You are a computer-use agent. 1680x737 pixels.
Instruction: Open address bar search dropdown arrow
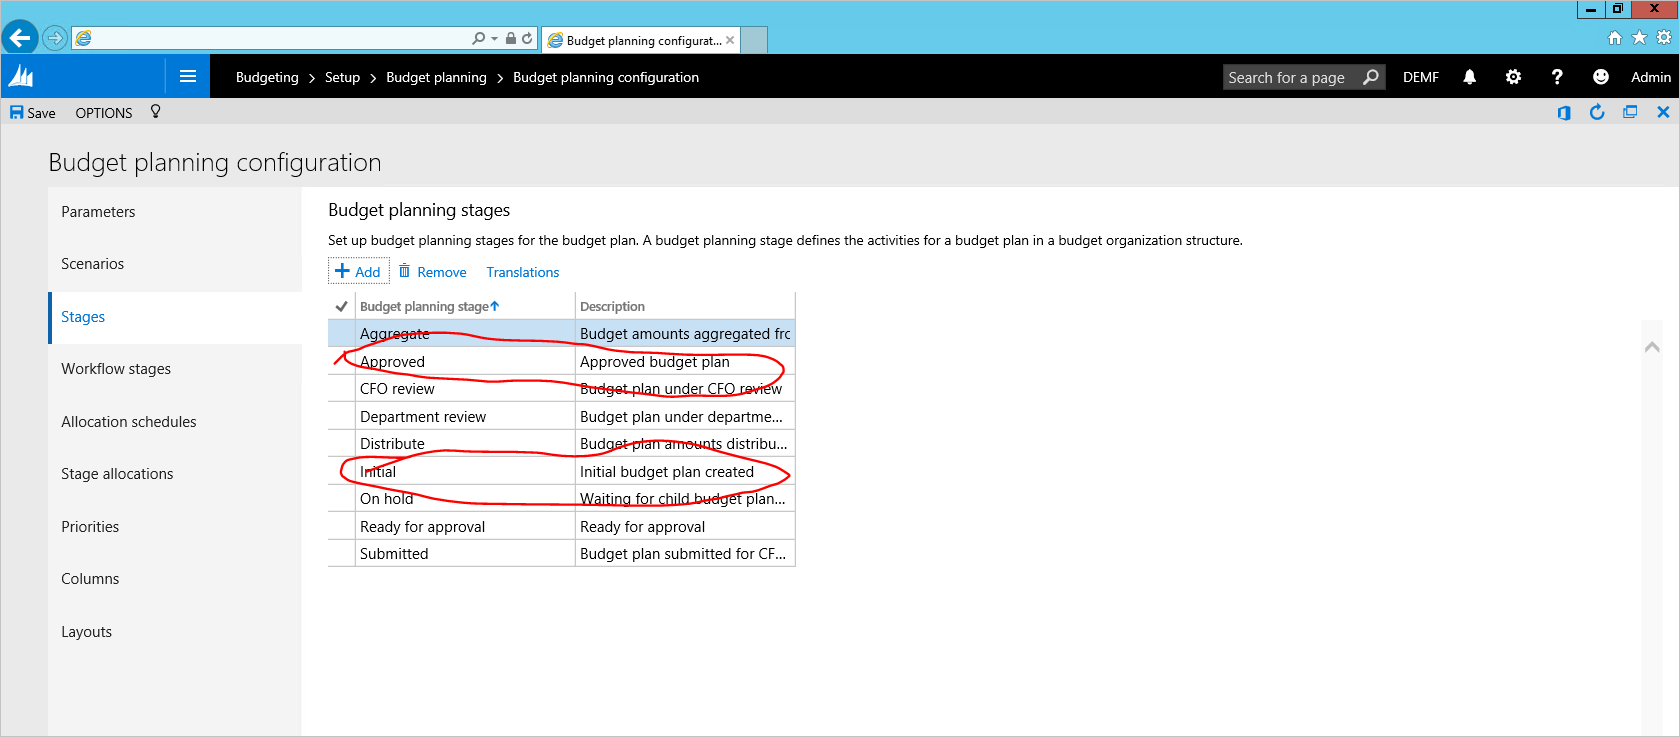(494, 38)
